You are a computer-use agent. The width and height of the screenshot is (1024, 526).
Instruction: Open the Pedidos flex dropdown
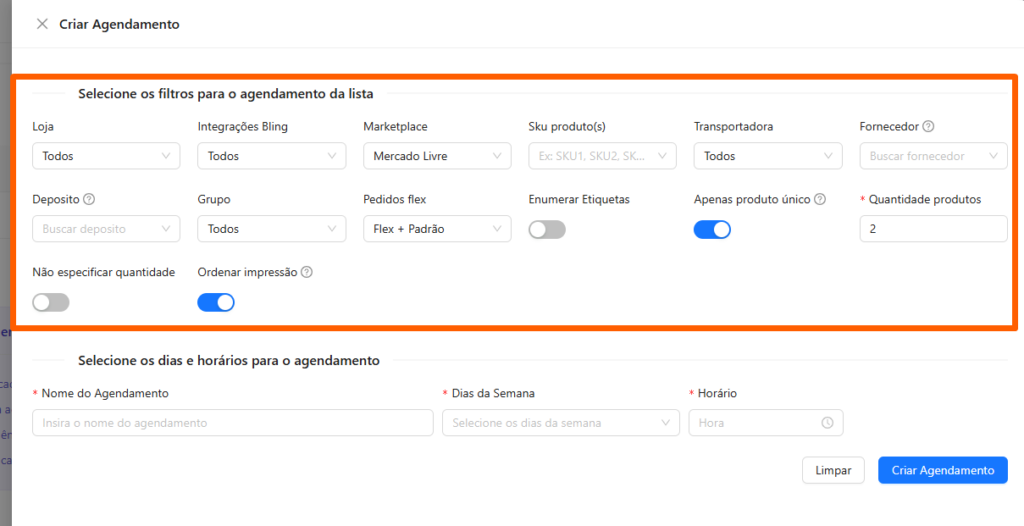click(x=437, y=229)
